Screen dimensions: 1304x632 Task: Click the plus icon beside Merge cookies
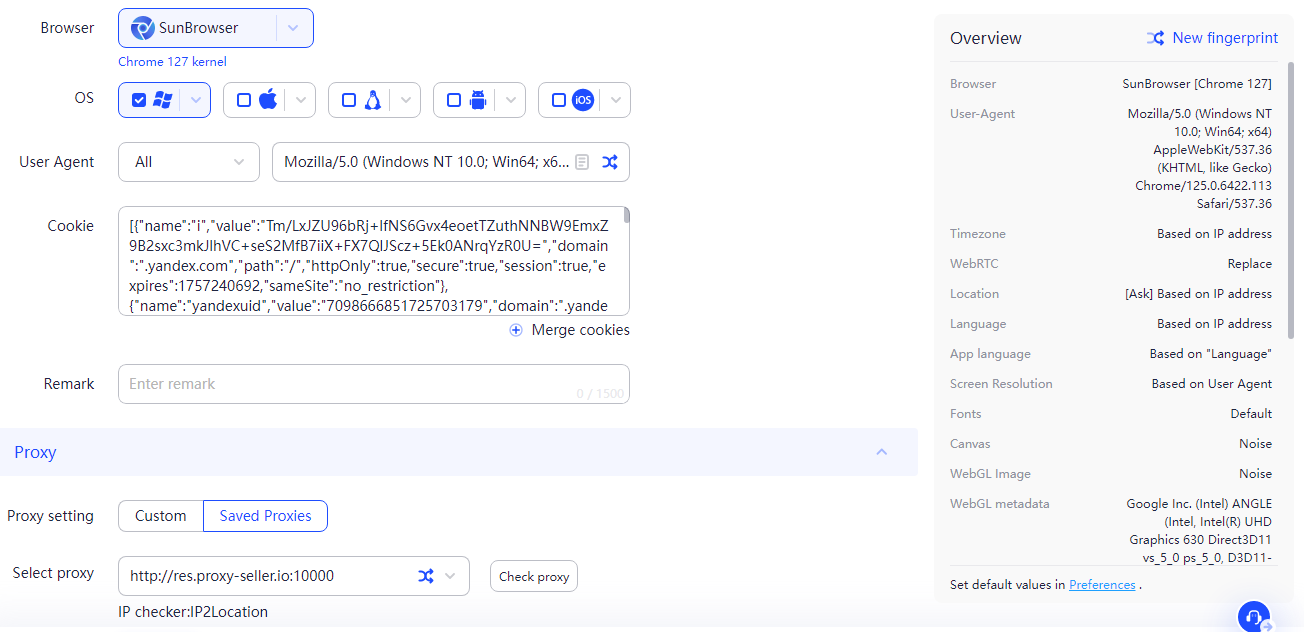(516, 330)
